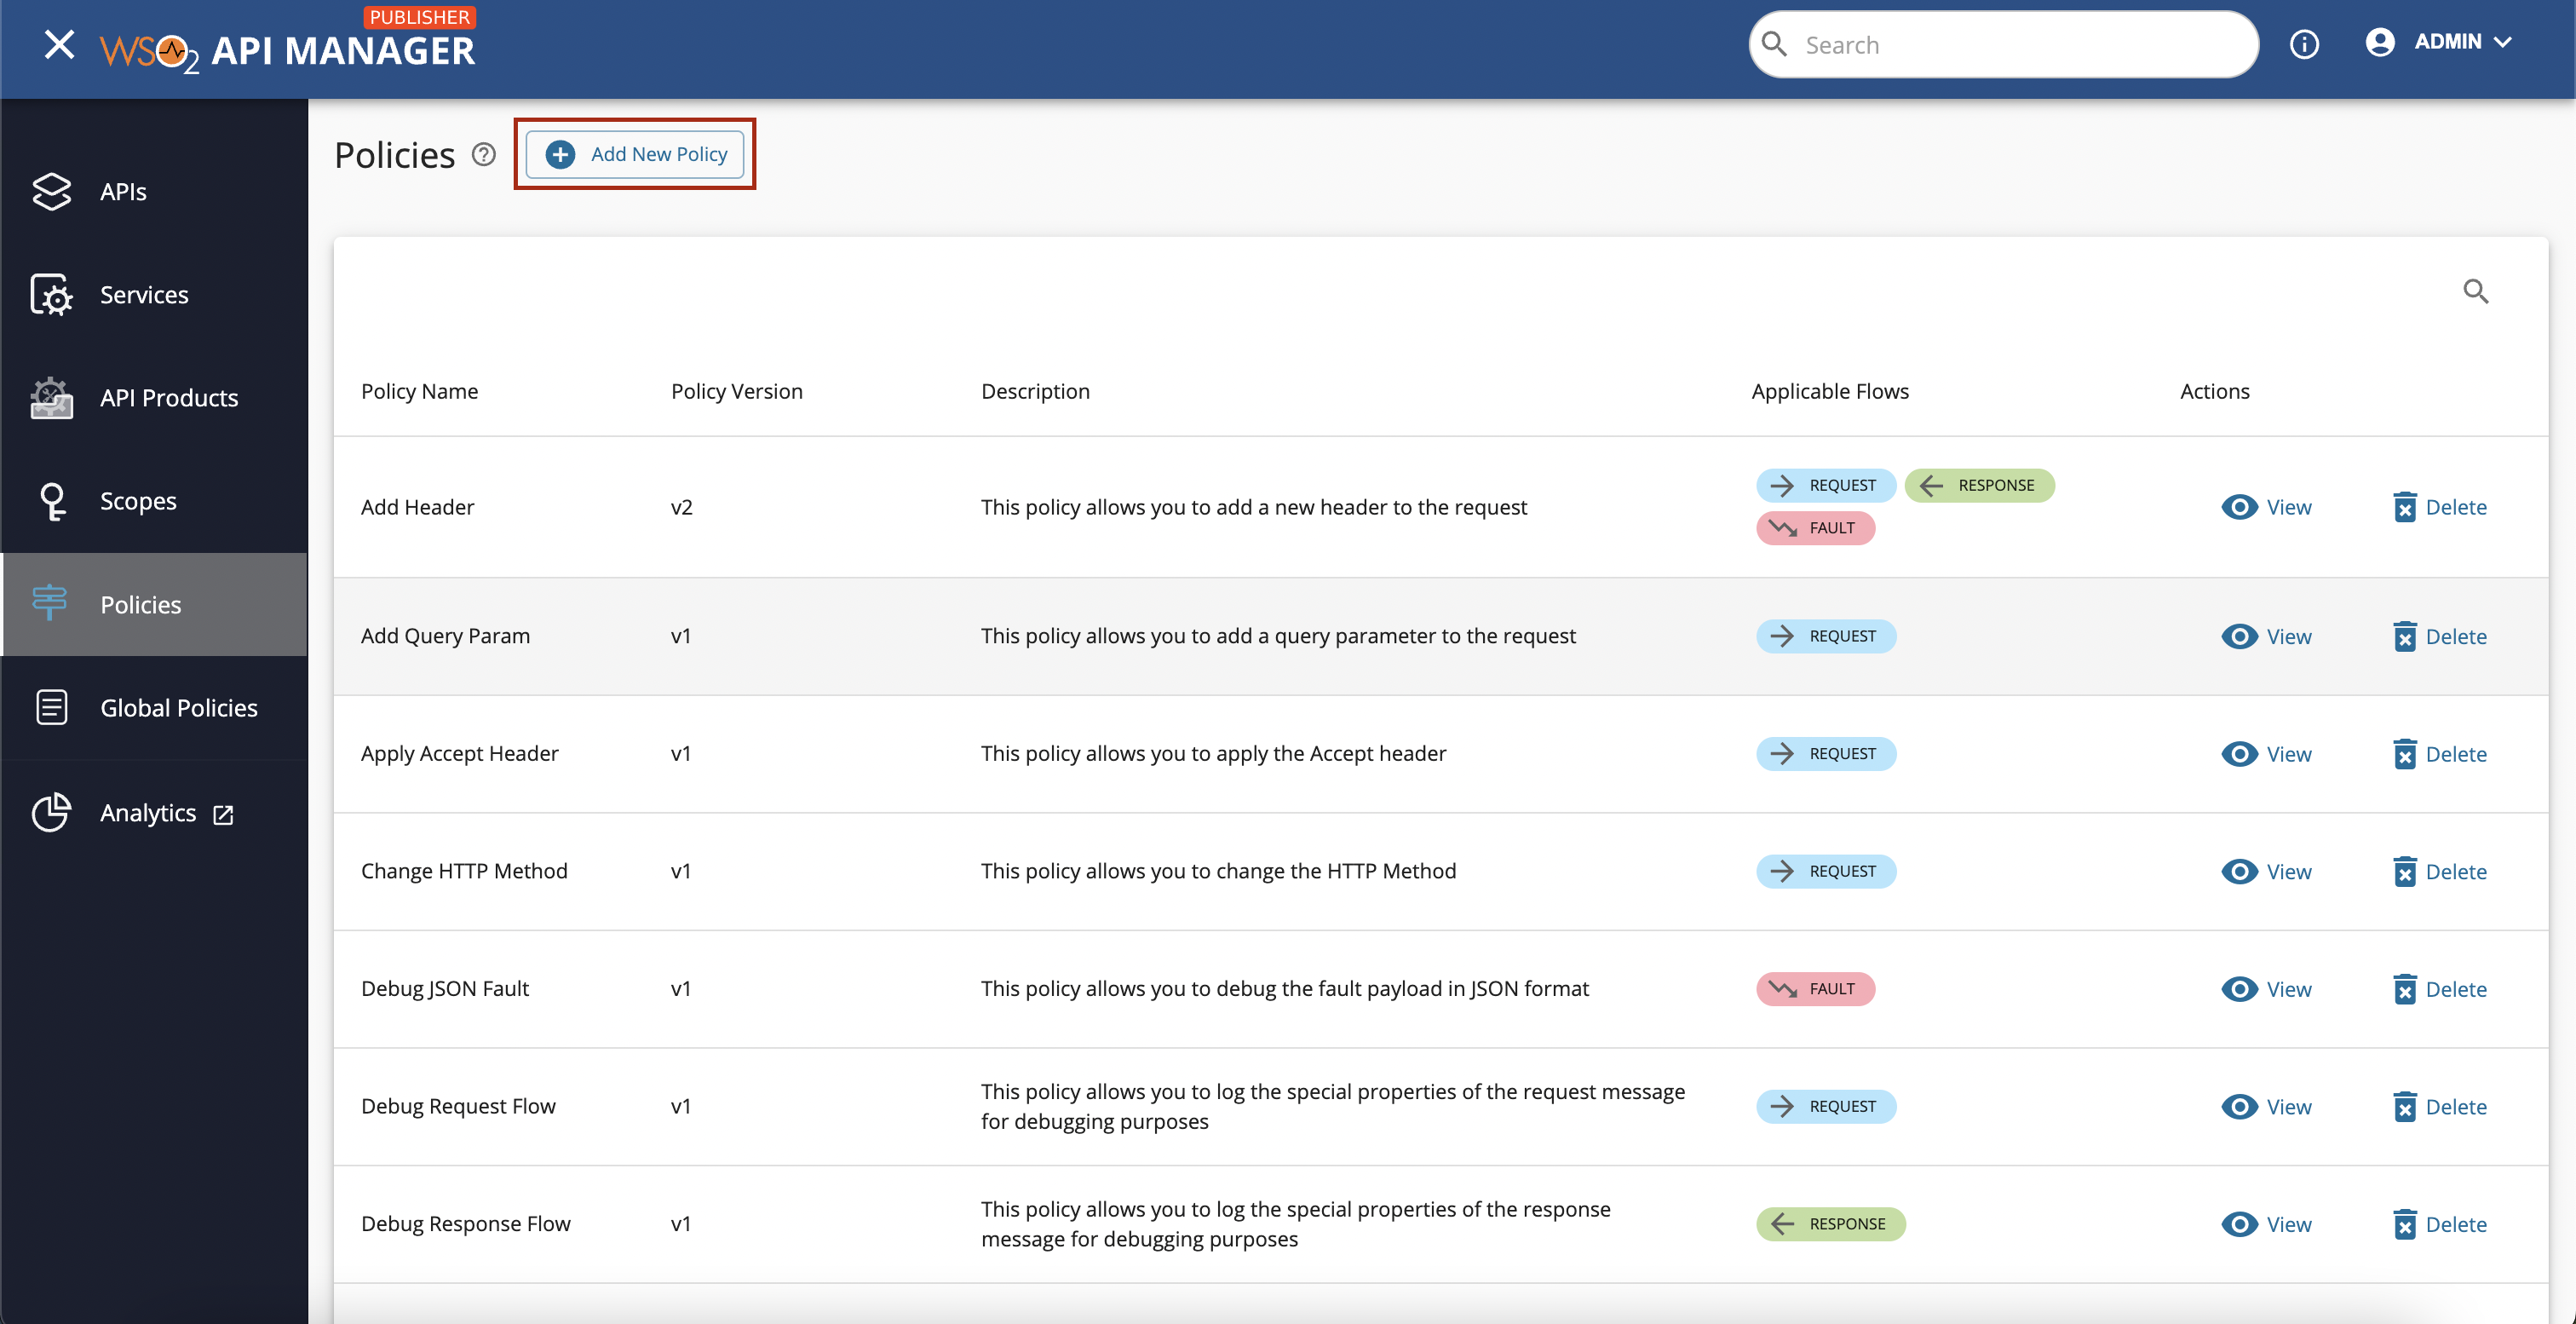View the Add Header policy
Screen dimensions: 2576x1324
pos(2267,507)
